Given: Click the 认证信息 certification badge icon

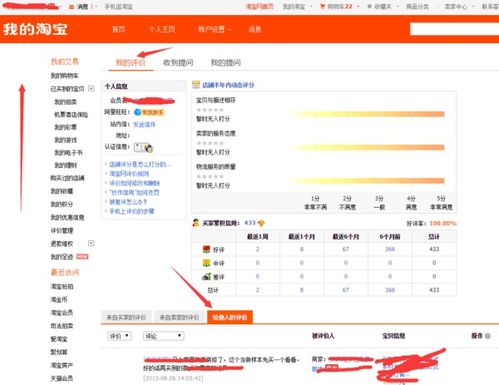Looking at the screenshot, I should [143, 147].
